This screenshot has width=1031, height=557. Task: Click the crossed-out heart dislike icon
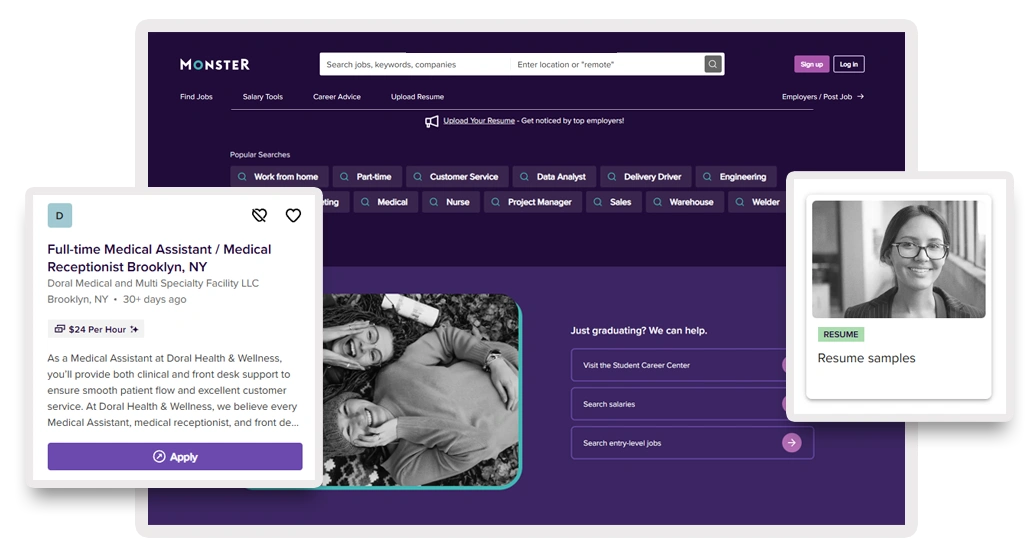click(x=259, y=215)
